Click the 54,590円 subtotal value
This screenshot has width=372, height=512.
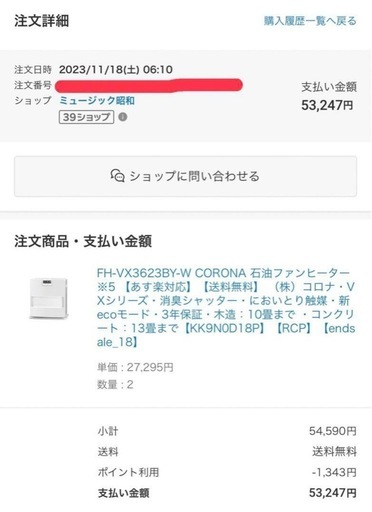click(x=333, y=431)
